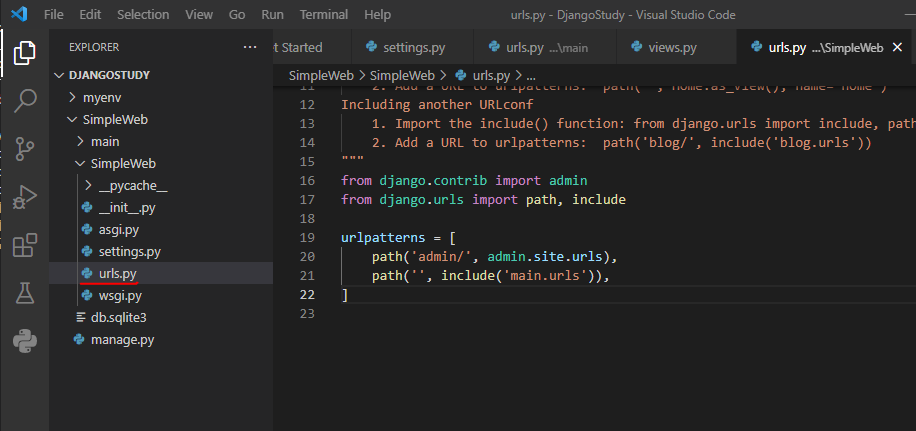Open the Testing flask view
Screen dimensions: 916x431
click(25, 293)
